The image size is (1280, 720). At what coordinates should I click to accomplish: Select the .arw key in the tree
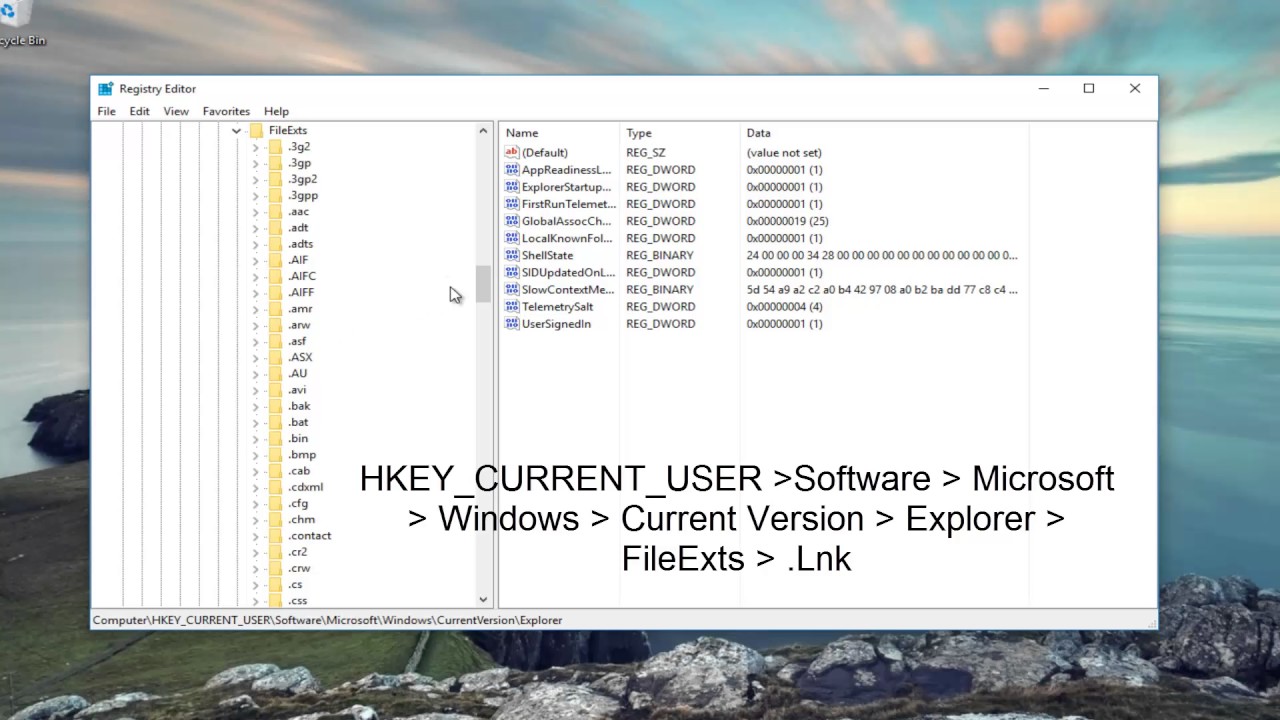tap(299, 325)
